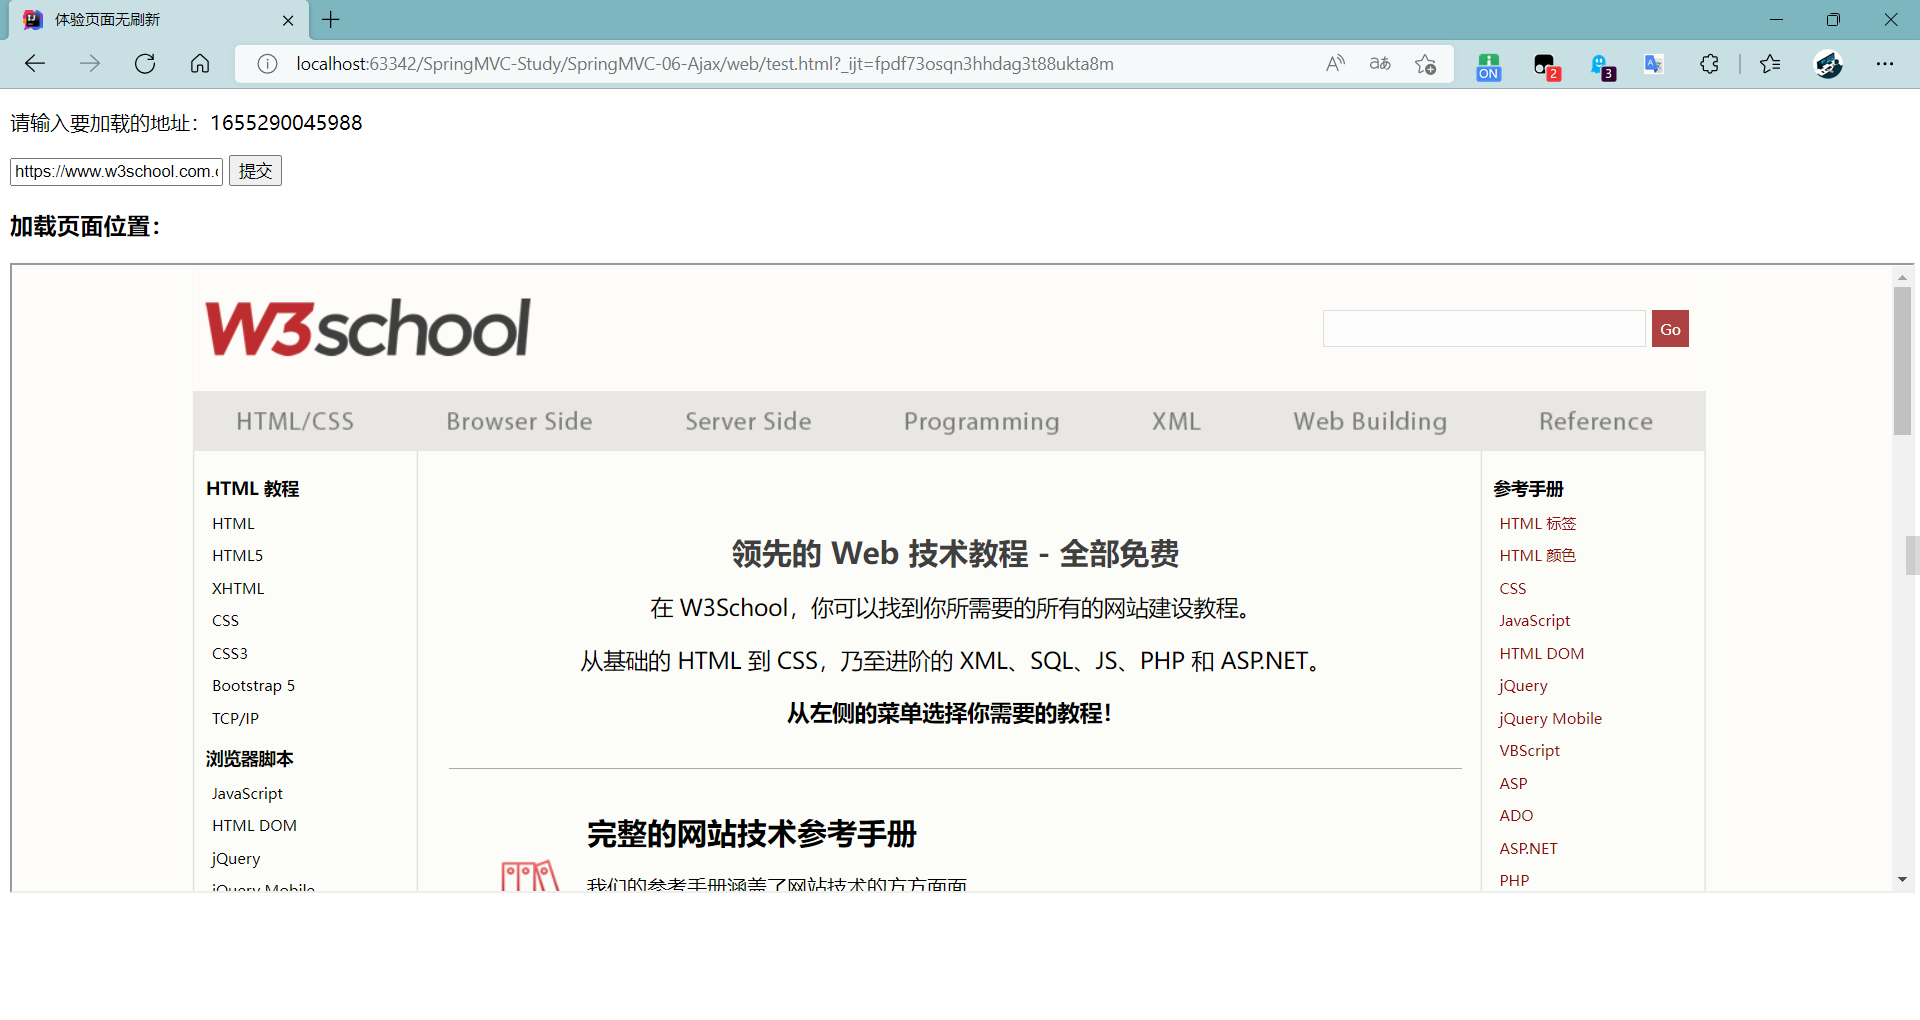
Task: Open the XML navigation tab
Action: tap(1176, 421)
